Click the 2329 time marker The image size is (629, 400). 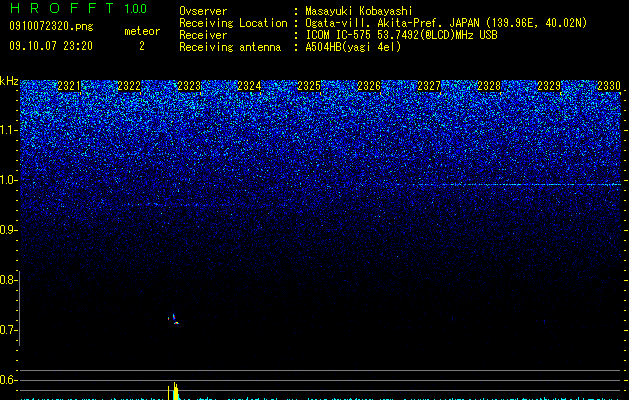pos(549,86)
